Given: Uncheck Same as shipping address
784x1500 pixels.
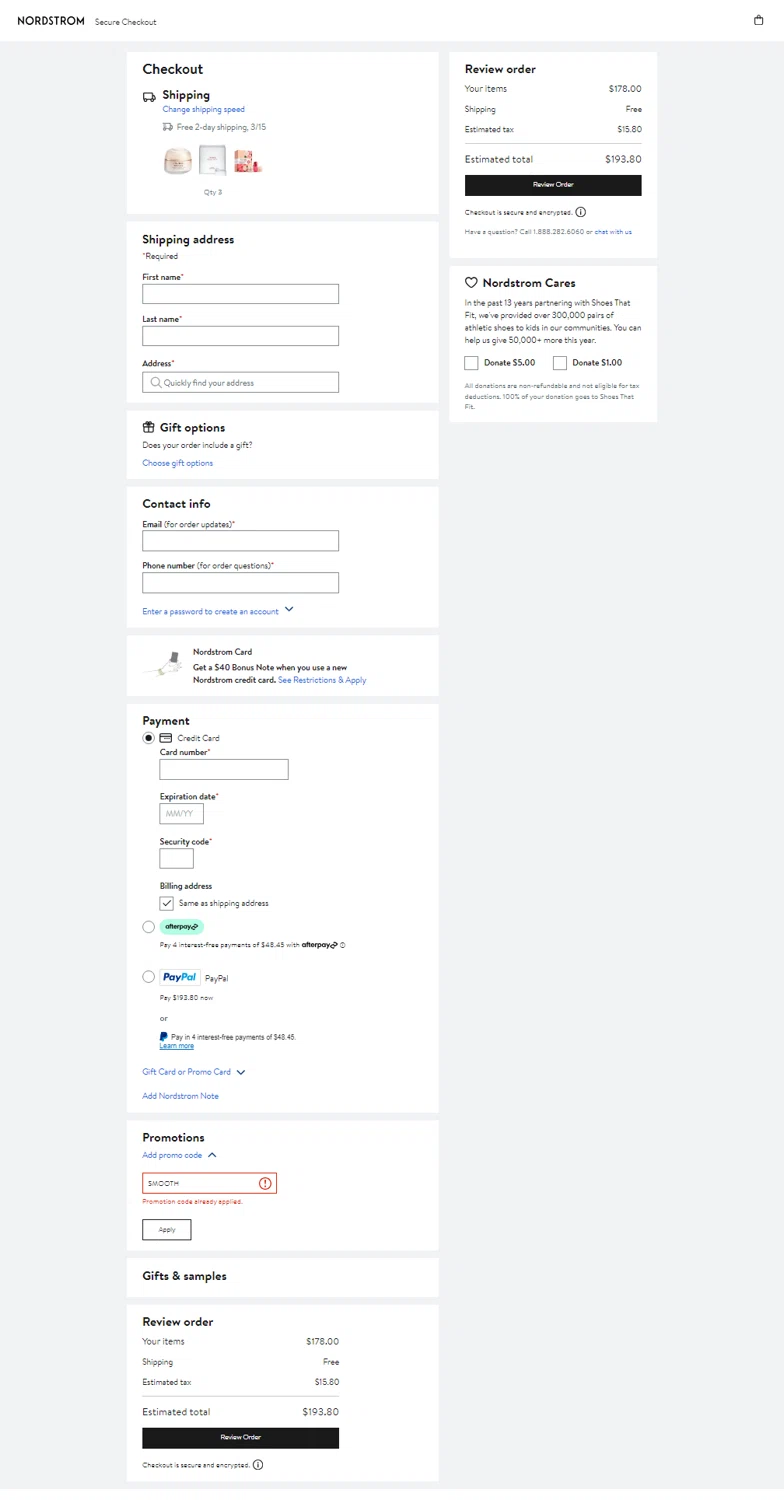Looking at the screenshot, I should coord(167,903).
